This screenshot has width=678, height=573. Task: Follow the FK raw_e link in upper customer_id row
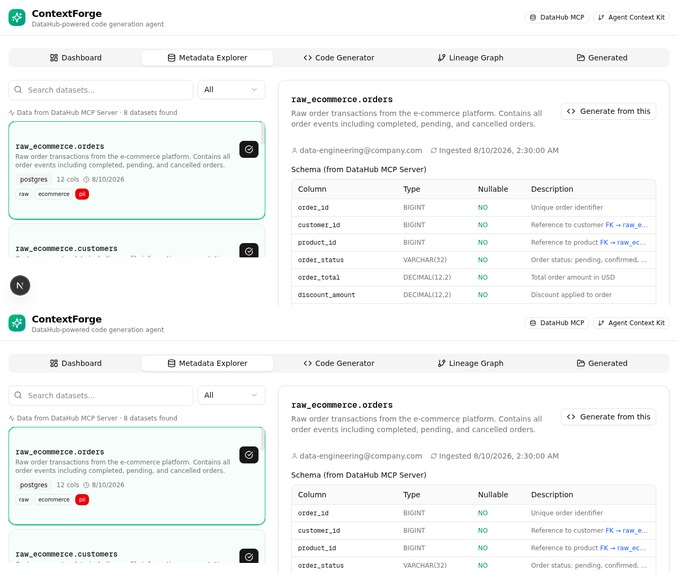click(x=627, y=225)
